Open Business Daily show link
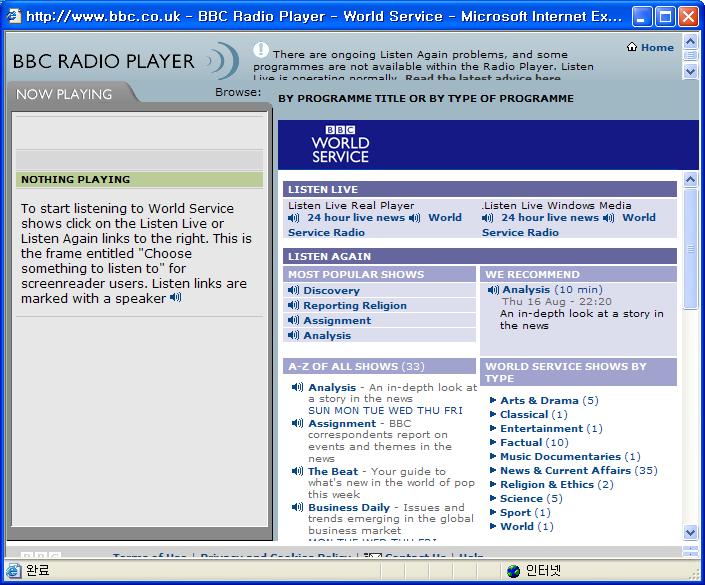The image size is (705, 585). coord(349,507)
